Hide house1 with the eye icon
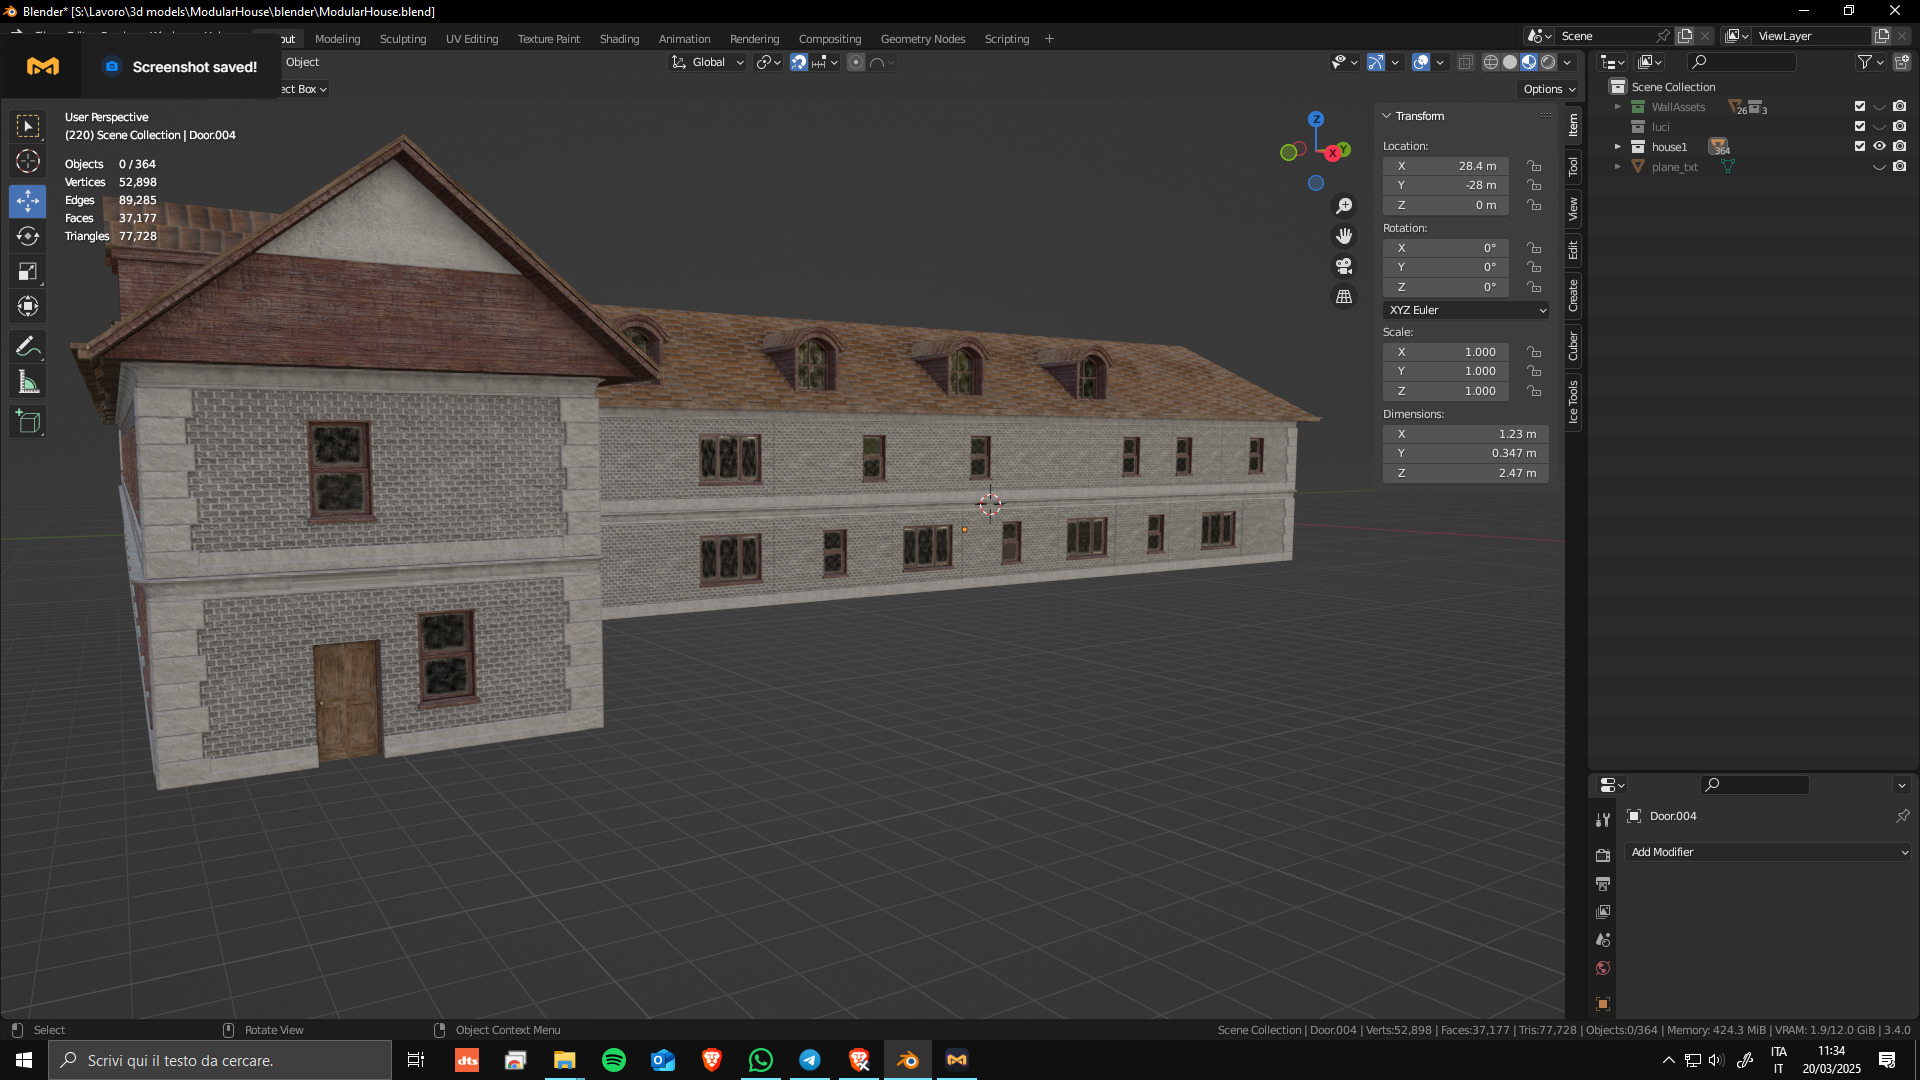Screen dimensions: 1920x1080 [x=1879, y=146]
